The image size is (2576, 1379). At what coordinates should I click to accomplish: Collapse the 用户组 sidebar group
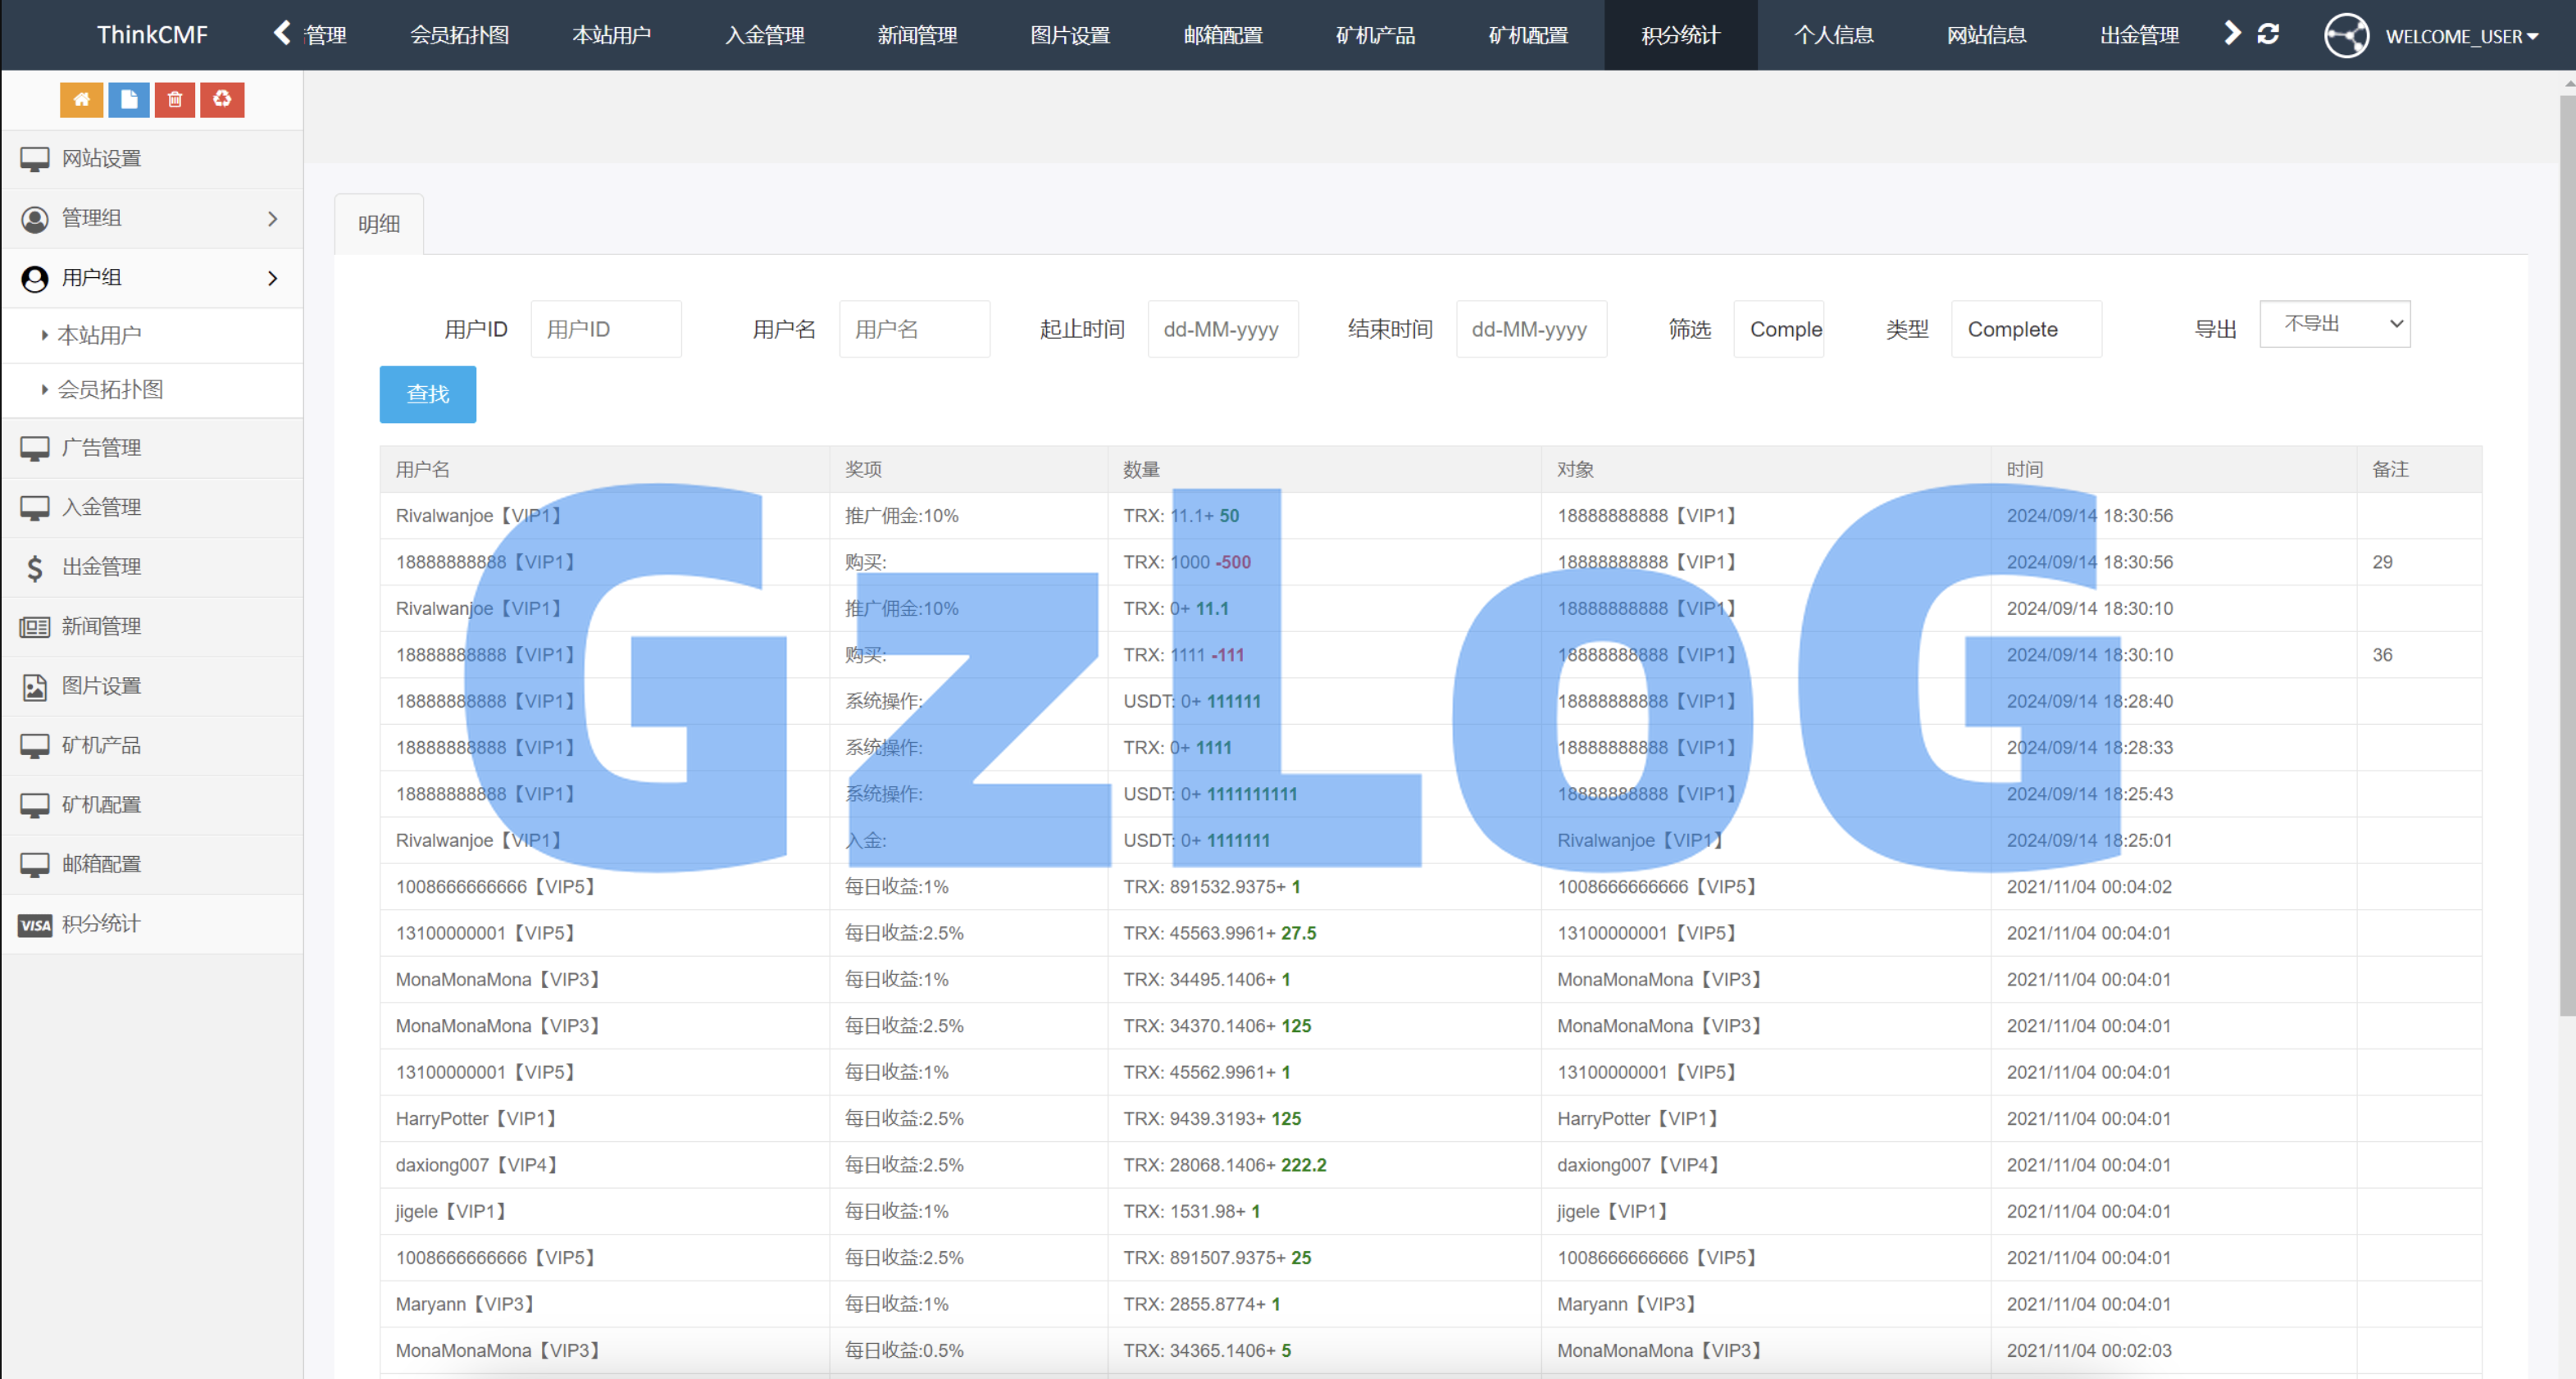(x=152, y=278)
